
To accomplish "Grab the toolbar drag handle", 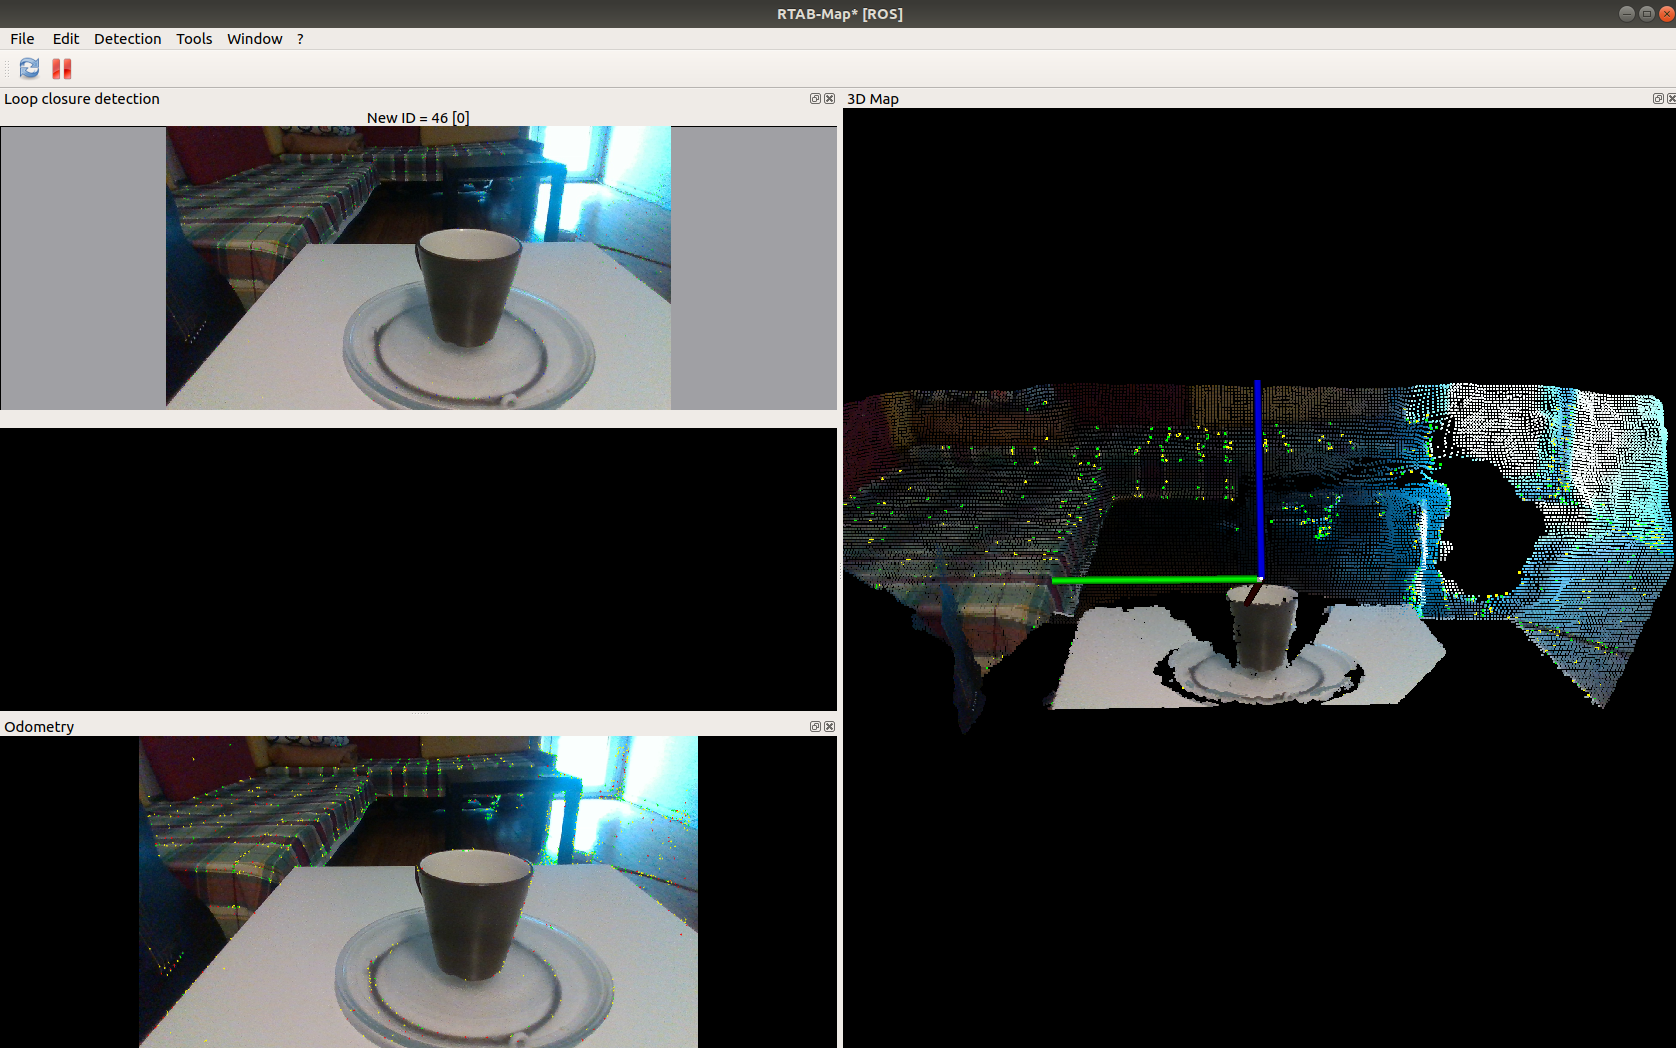I will tap(8, 68).
